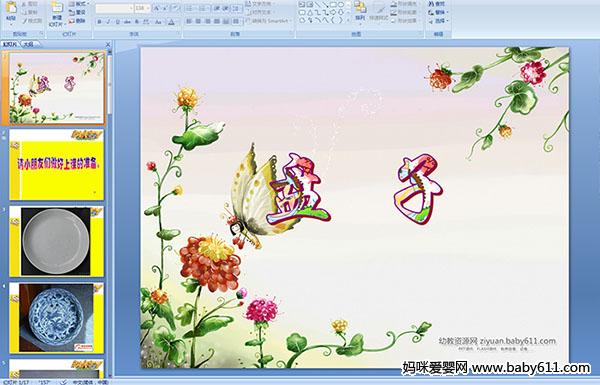Switch to the Outline pane tab

click(28, 45)
